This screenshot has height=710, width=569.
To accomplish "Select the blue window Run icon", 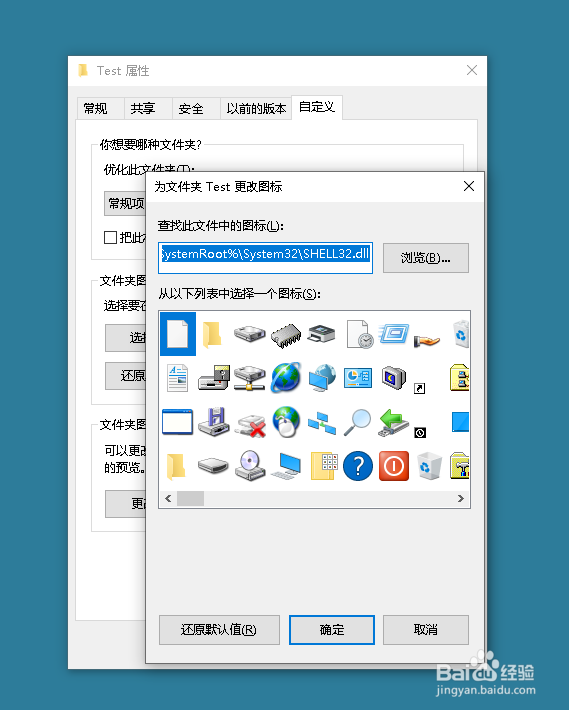I will coord(394,334).
